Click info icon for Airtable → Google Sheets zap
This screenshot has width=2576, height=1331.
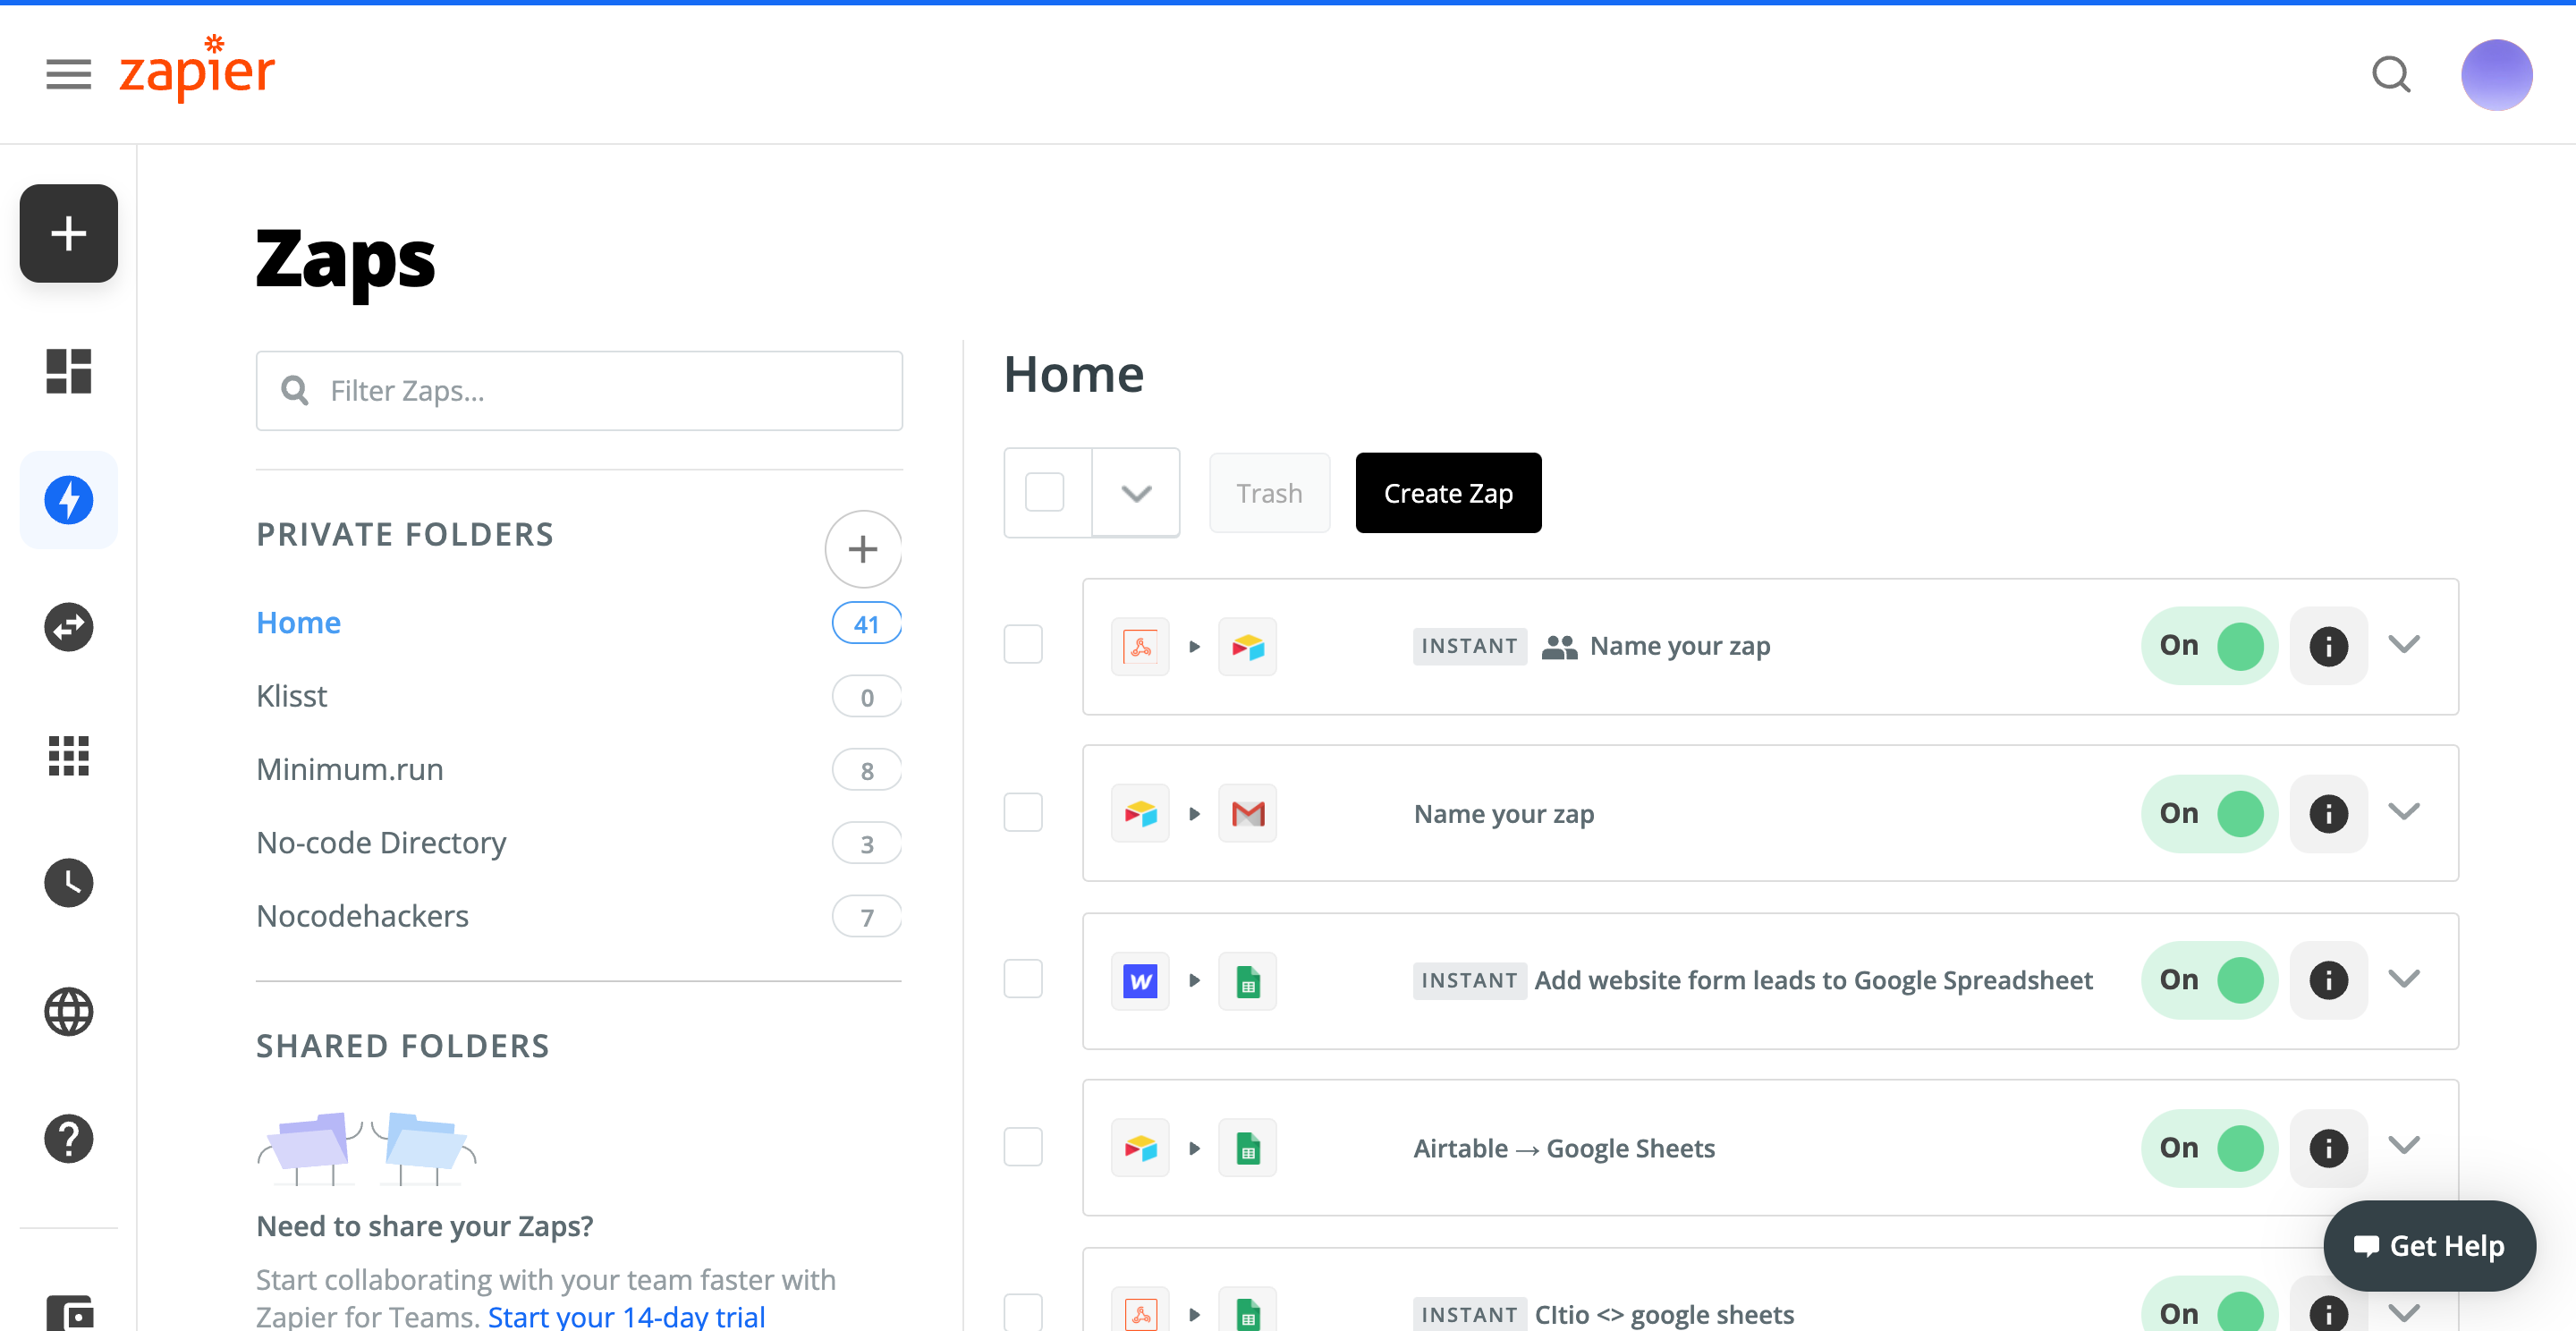[x=2328, y=1148]
